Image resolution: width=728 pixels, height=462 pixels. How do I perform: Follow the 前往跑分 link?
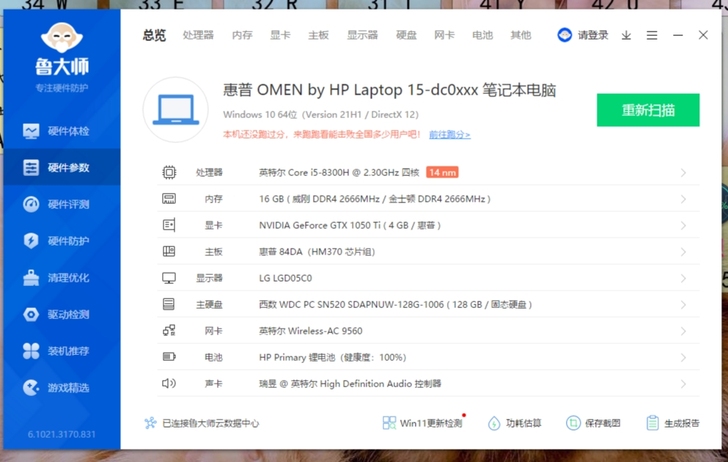449,135
